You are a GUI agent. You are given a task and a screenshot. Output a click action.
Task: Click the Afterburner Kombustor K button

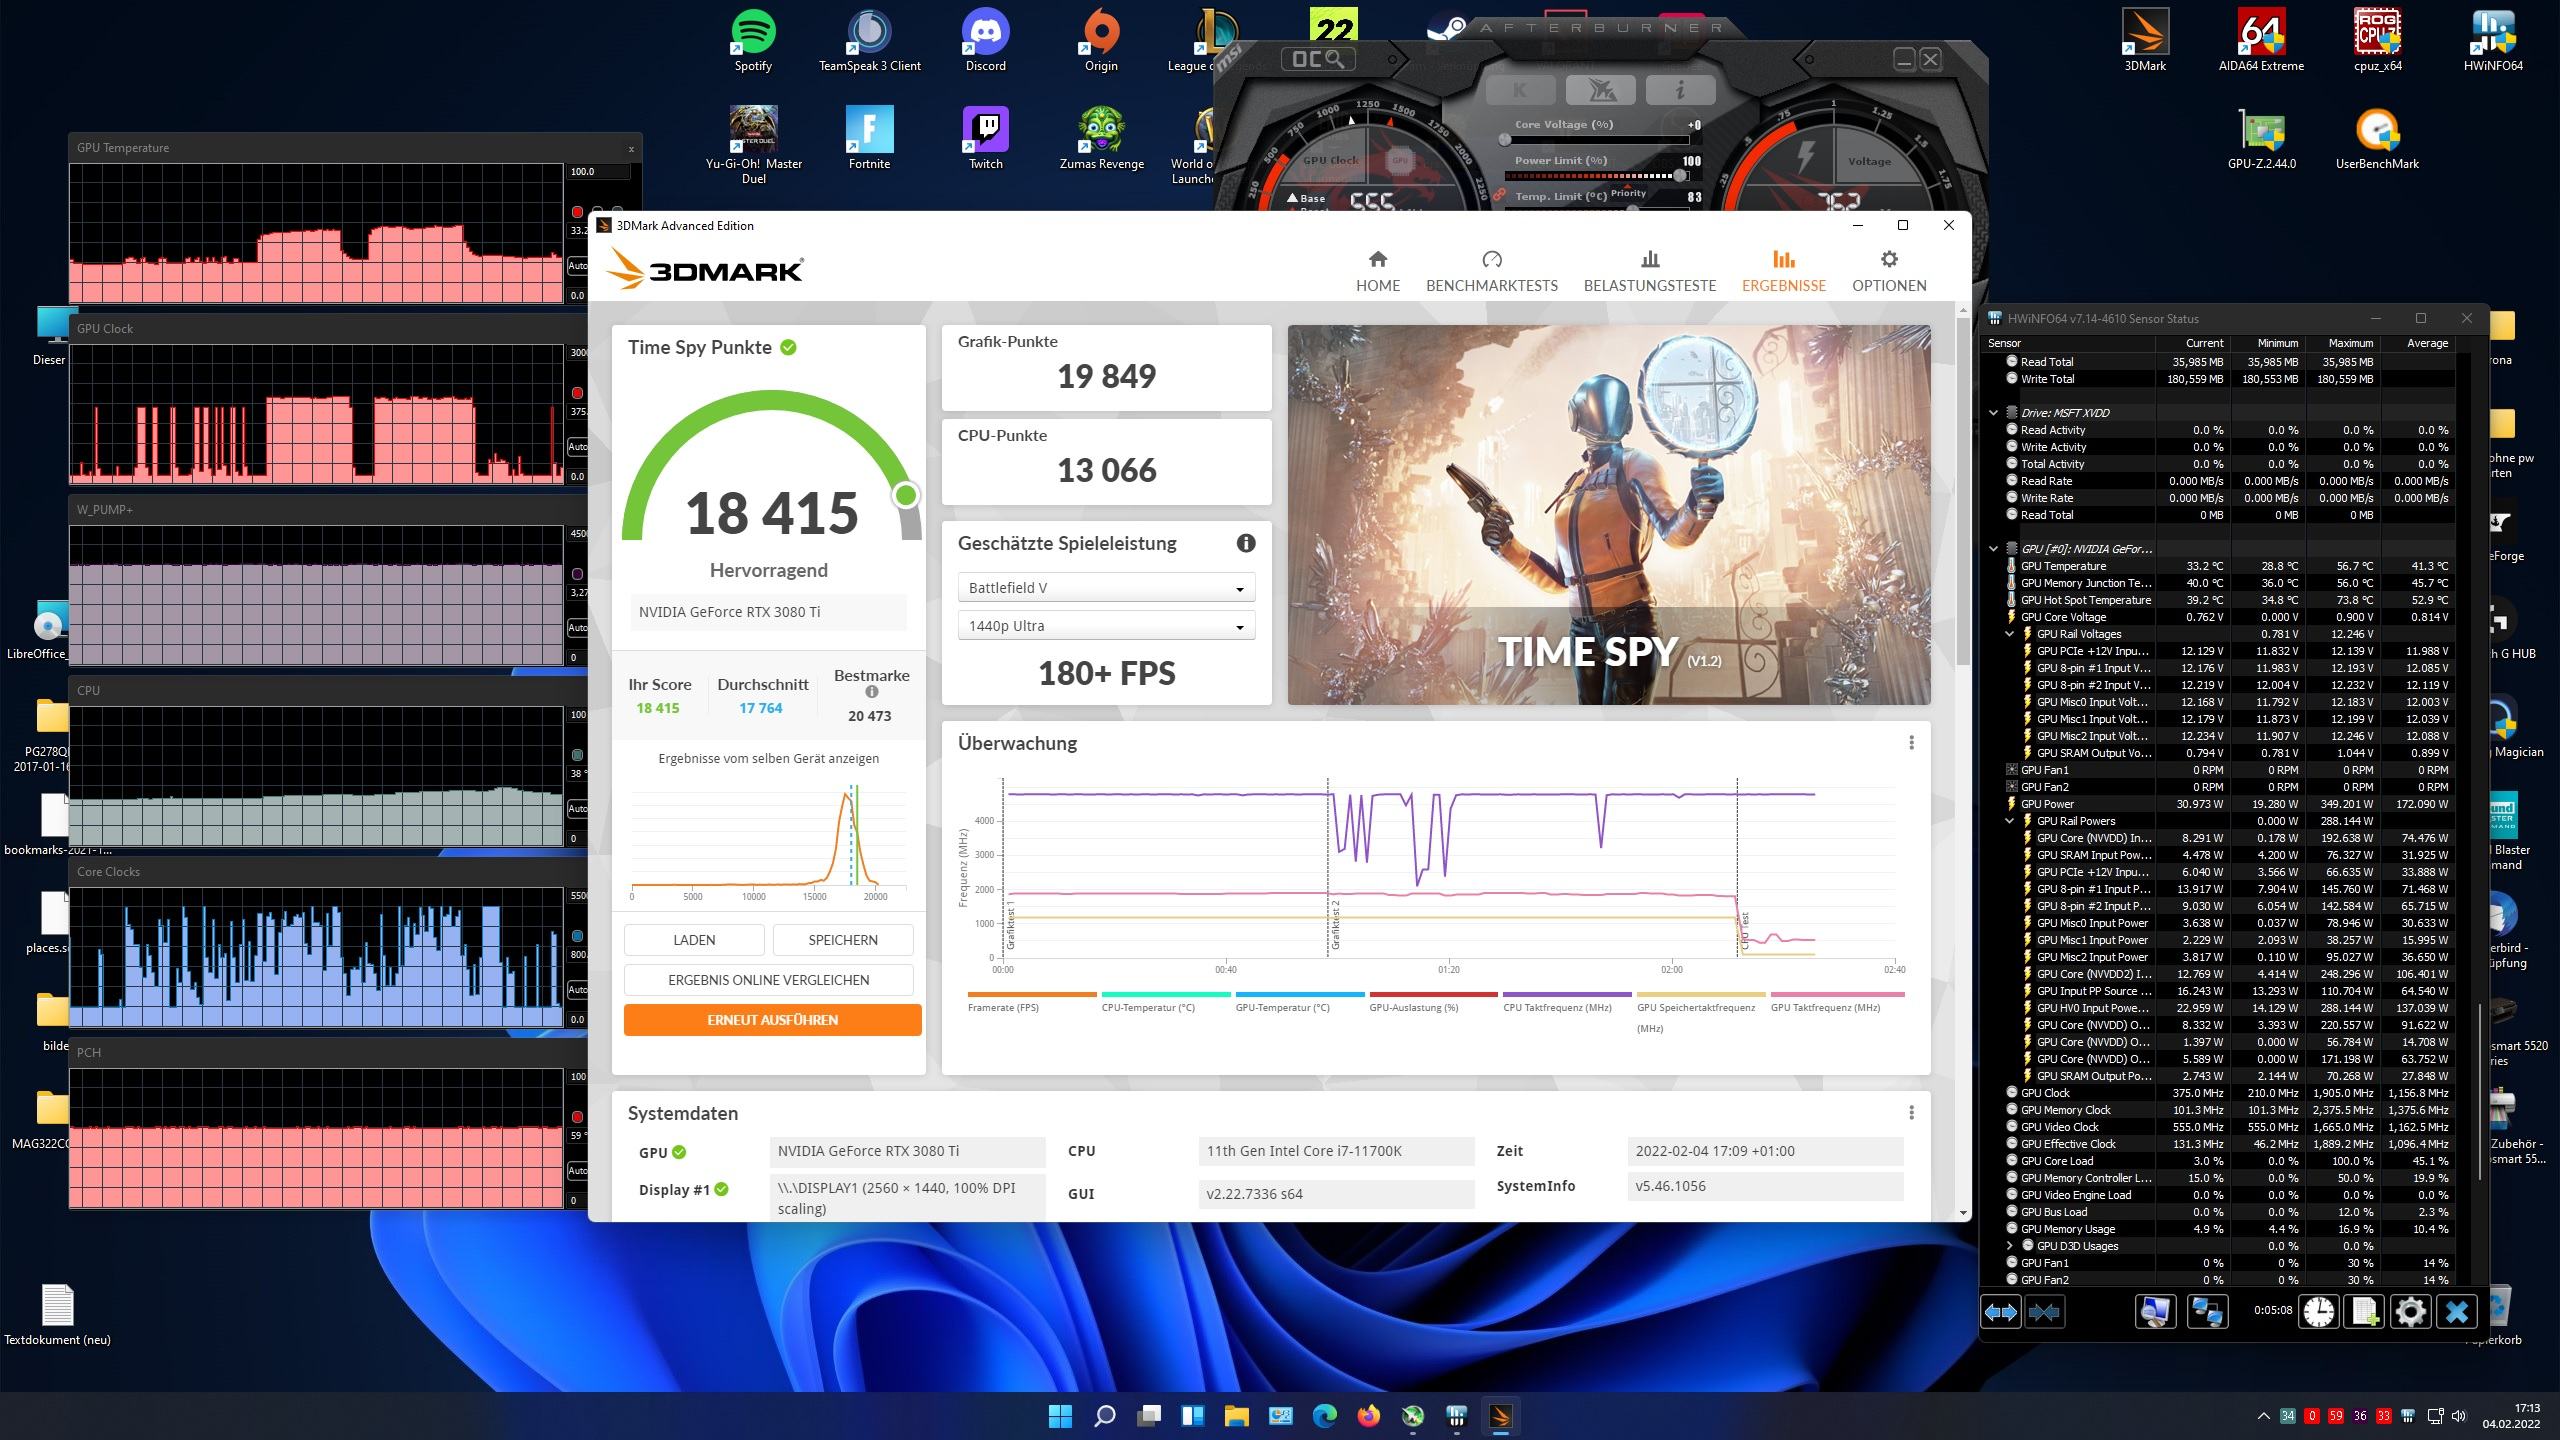[1519, 90]
